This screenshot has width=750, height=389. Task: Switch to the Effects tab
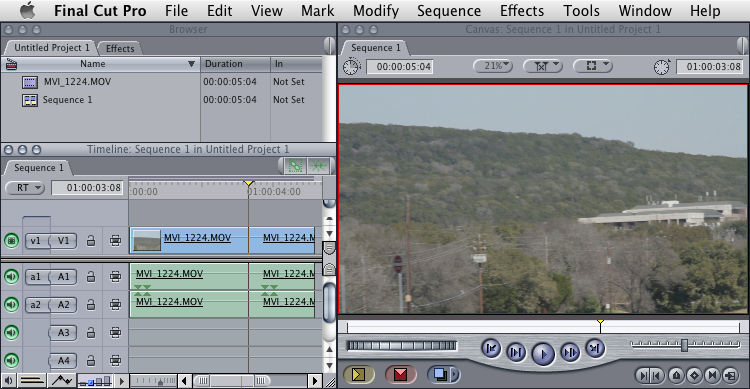click(120, 48)
